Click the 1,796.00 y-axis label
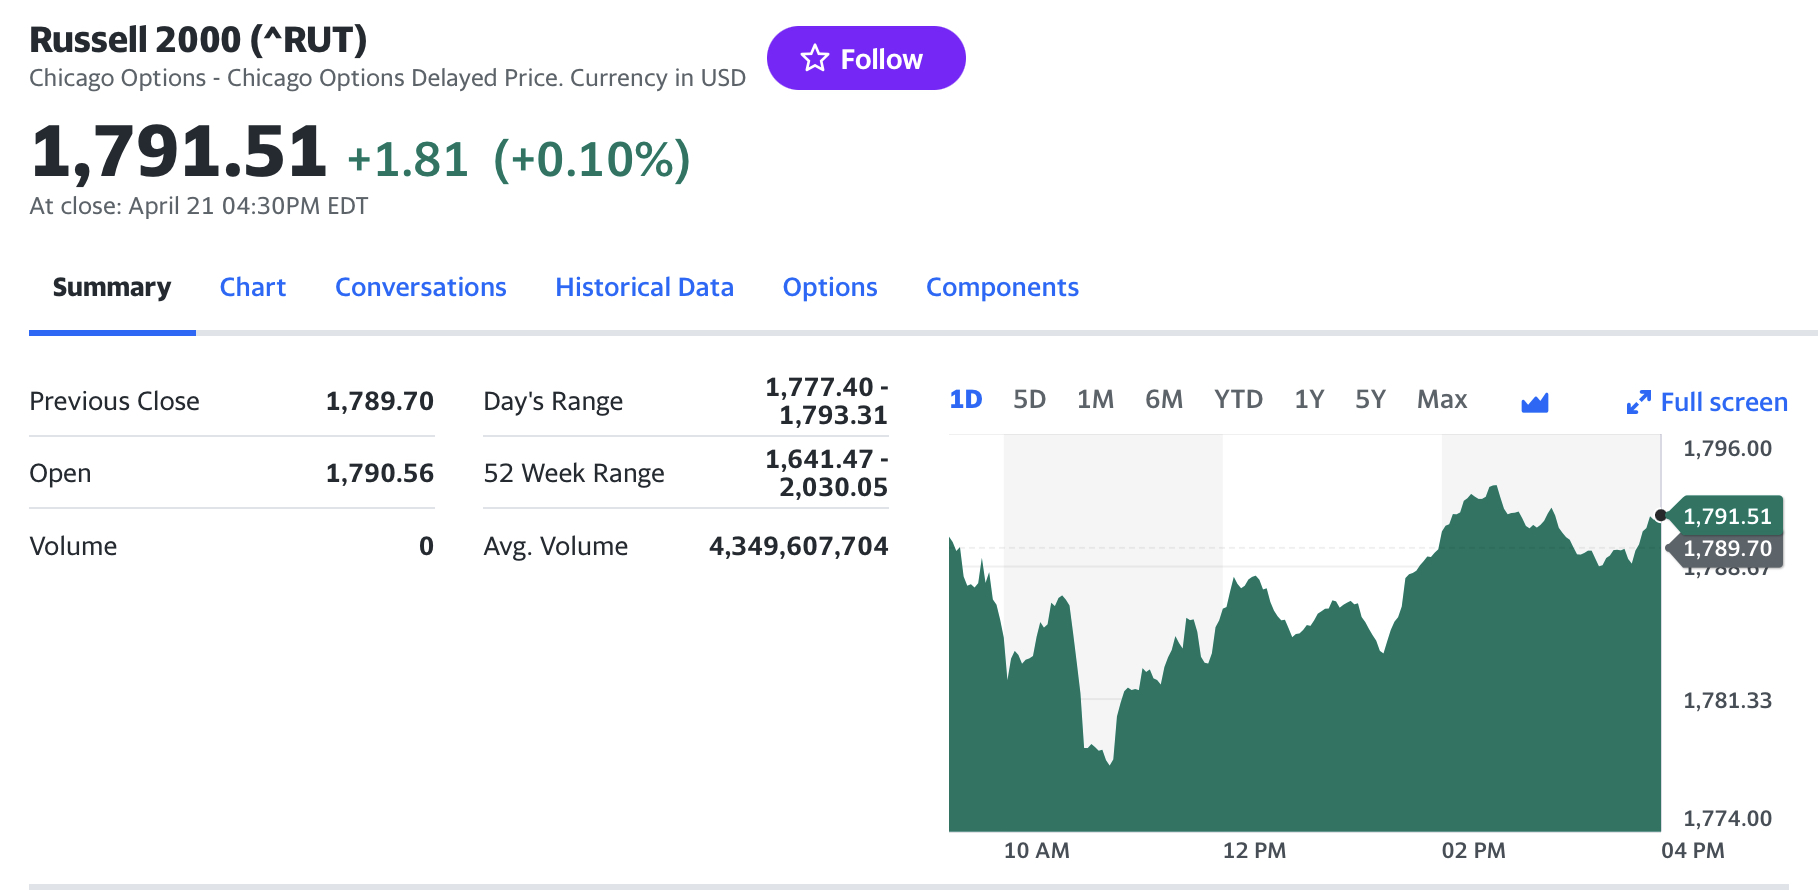 (1728, 449)
